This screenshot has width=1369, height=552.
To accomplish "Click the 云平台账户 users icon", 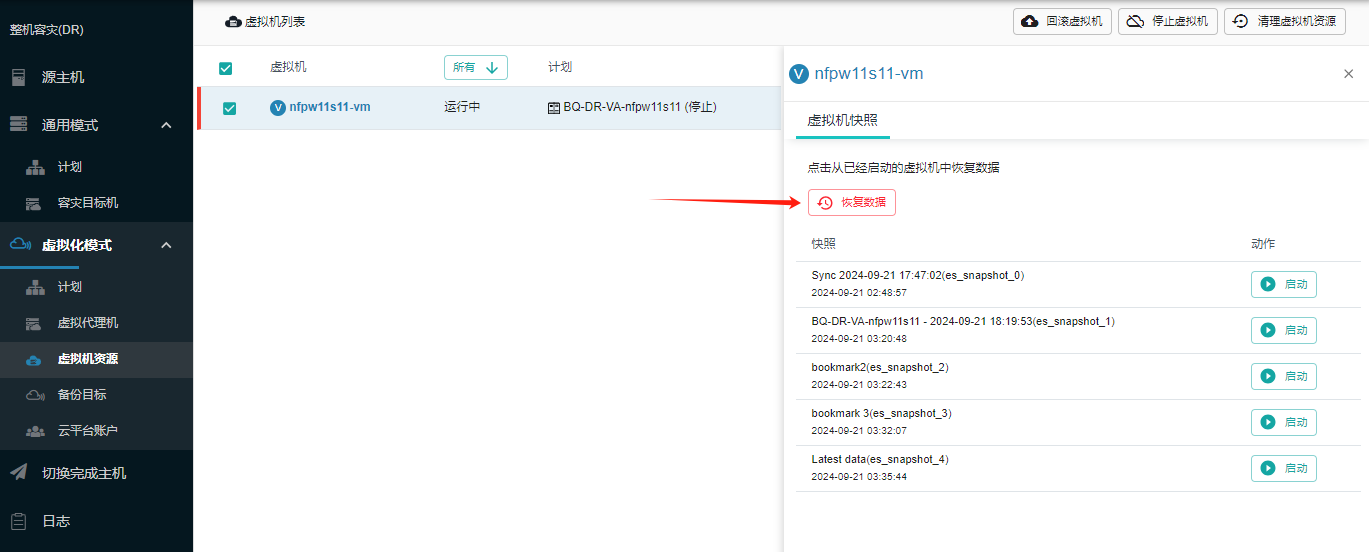I will (x=35, y=431).
